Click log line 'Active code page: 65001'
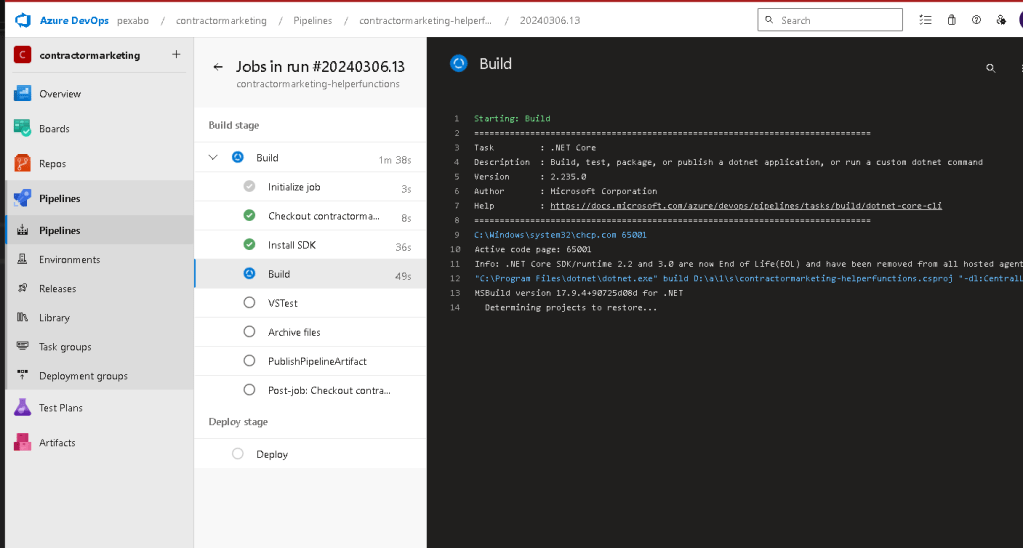Image resolution: width=1023 pixels, height=548 pixels. [x=533, y=249]
